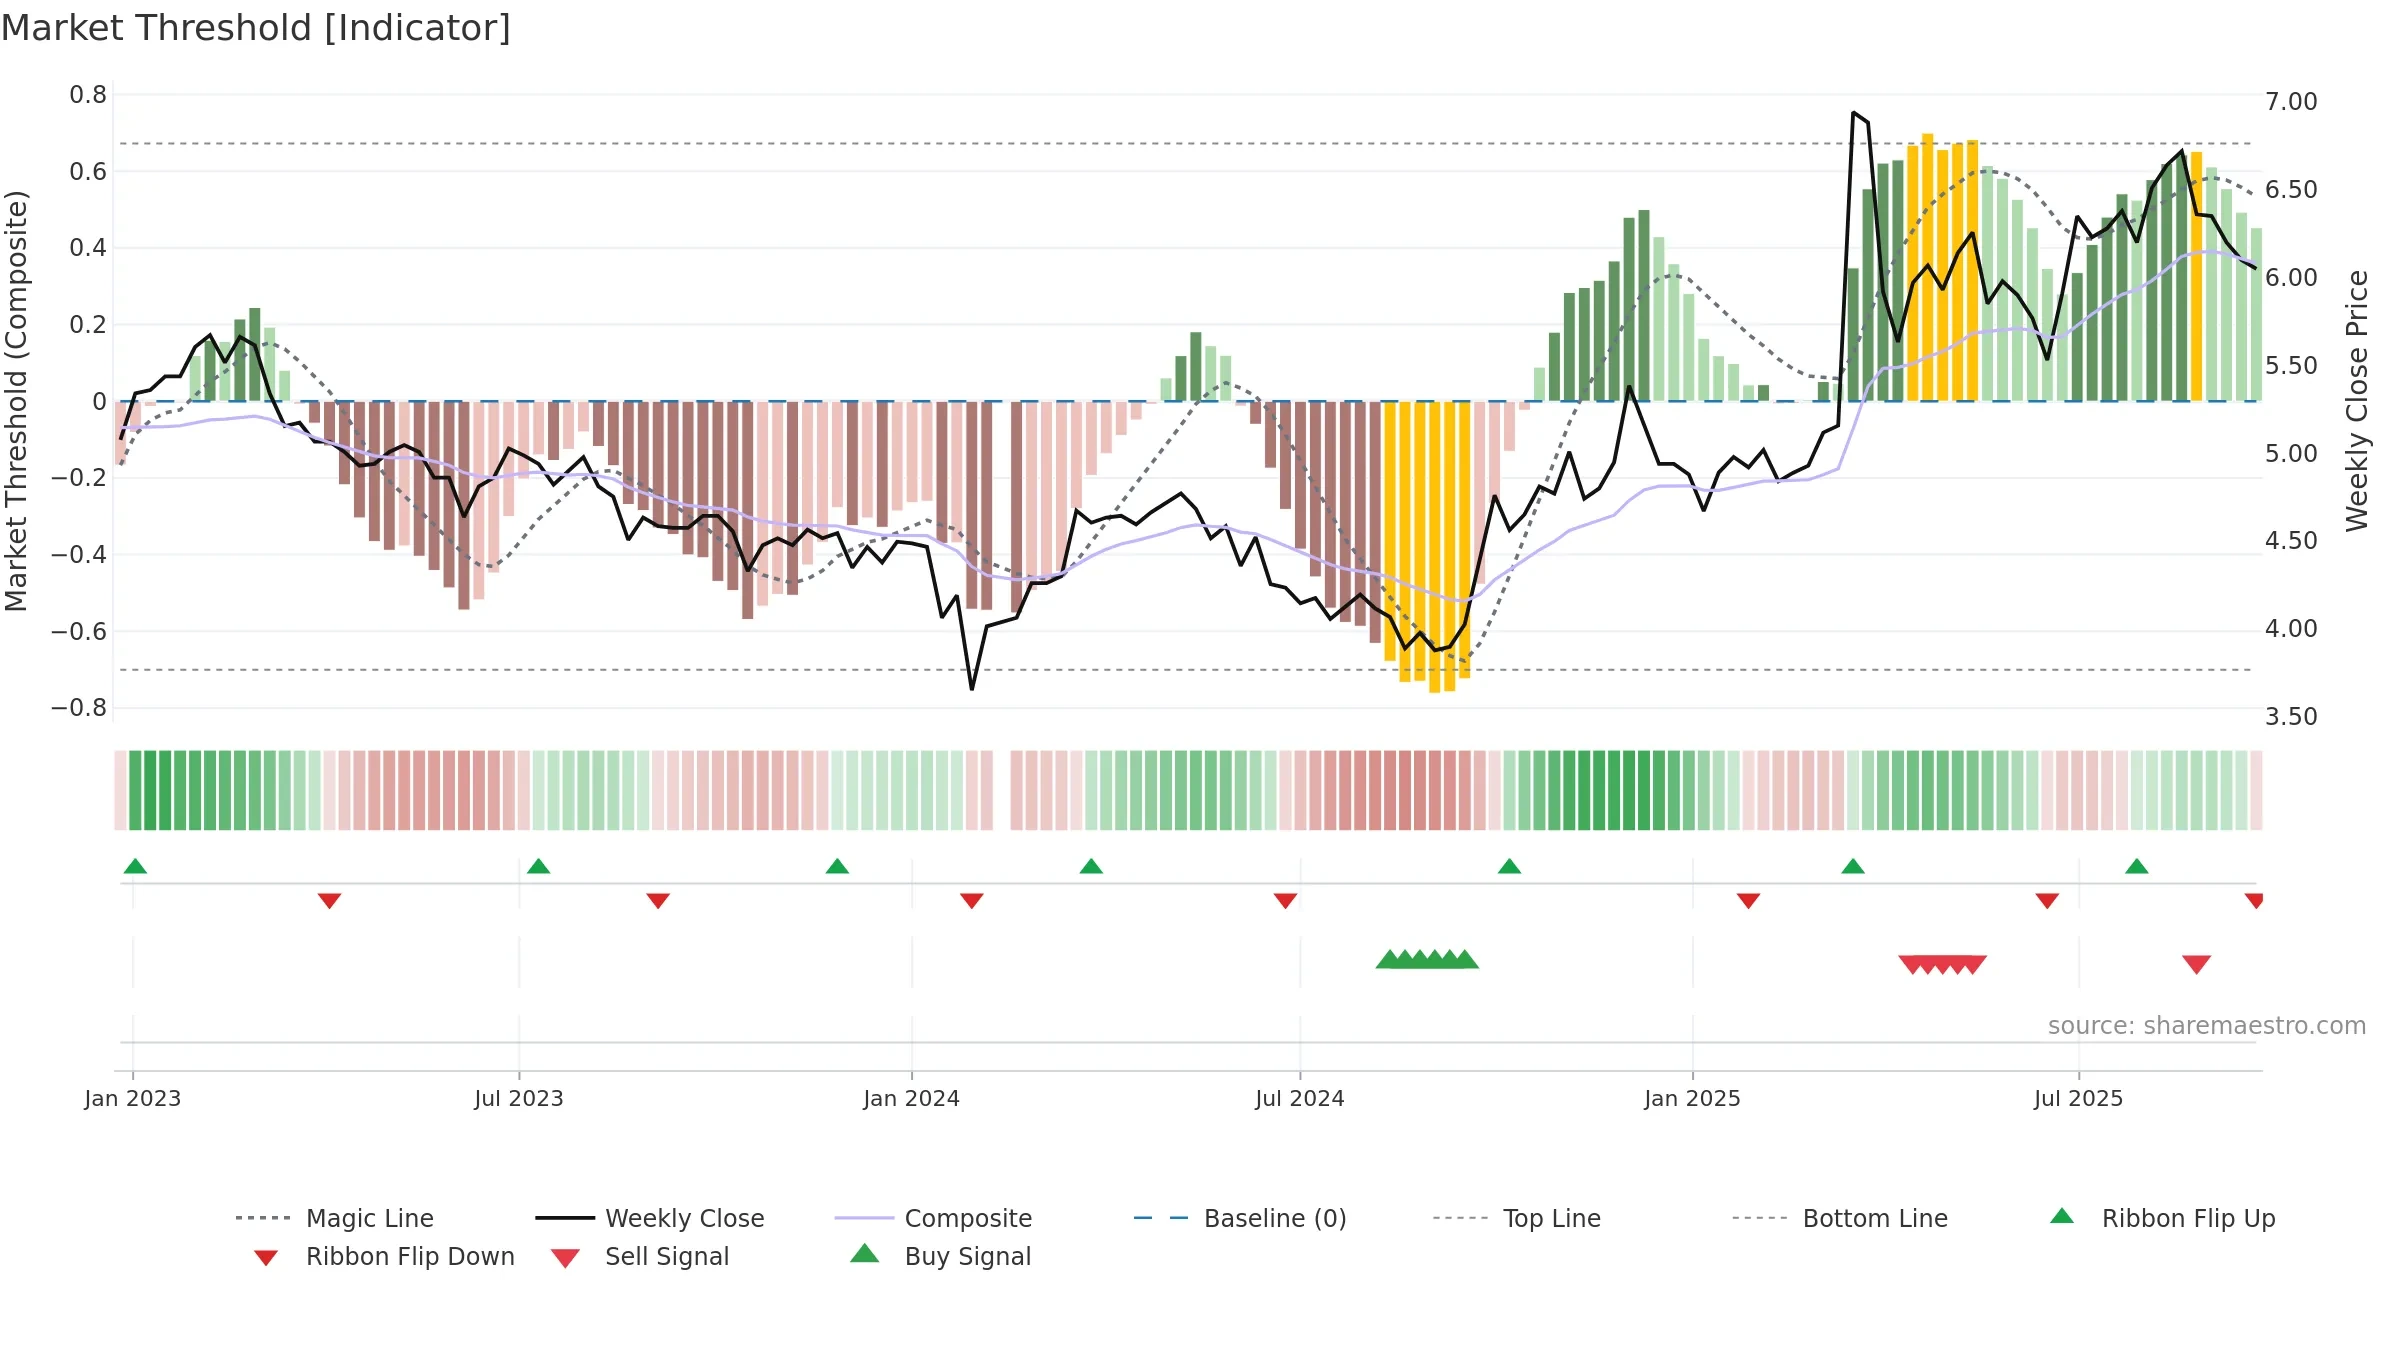2400x1350 pixels.
Task: Click the −0.8 left axis label
Action: click(79, 708)
